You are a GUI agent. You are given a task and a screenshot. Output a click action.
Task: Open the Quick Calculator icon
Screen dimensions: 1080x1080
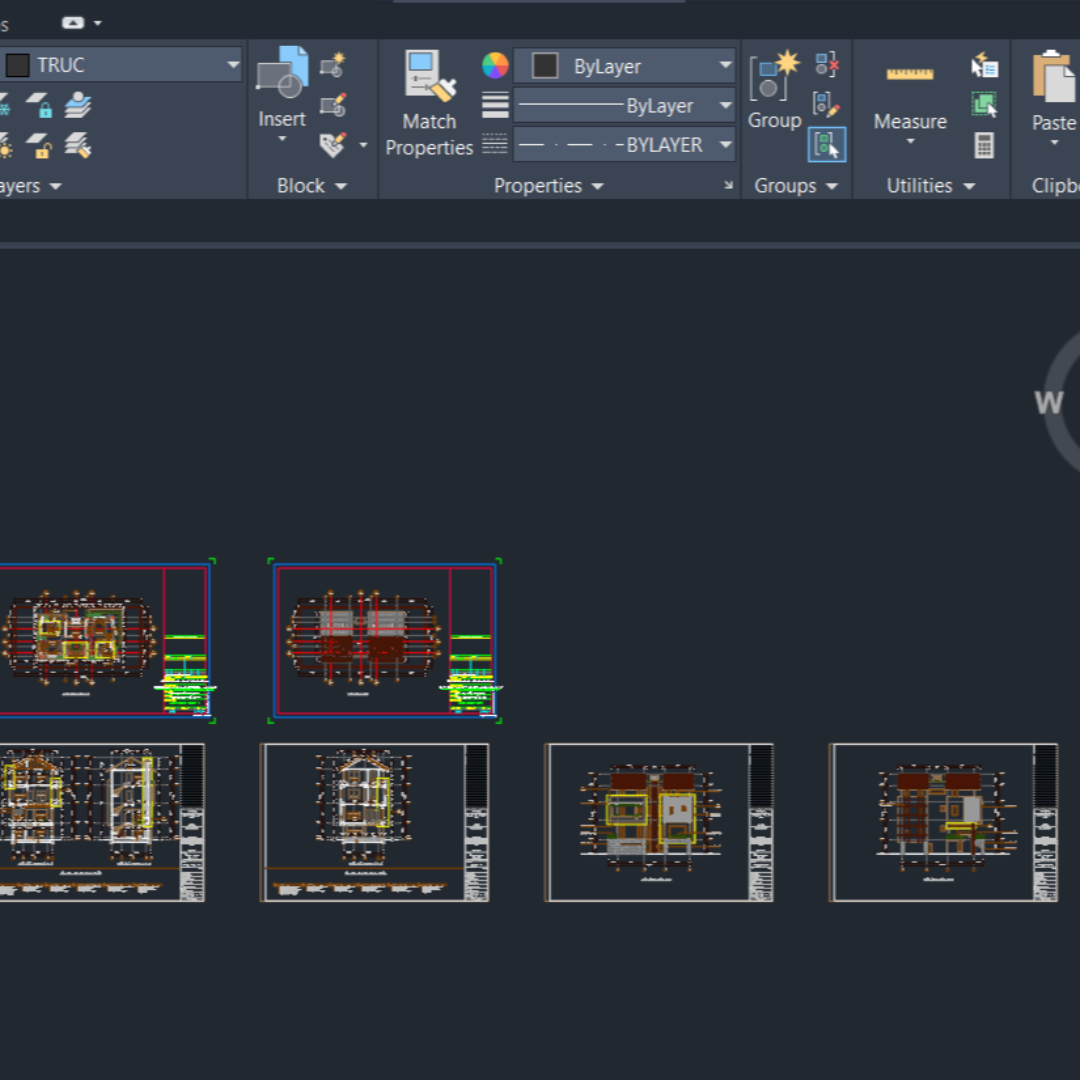click(x=984, y=145)
